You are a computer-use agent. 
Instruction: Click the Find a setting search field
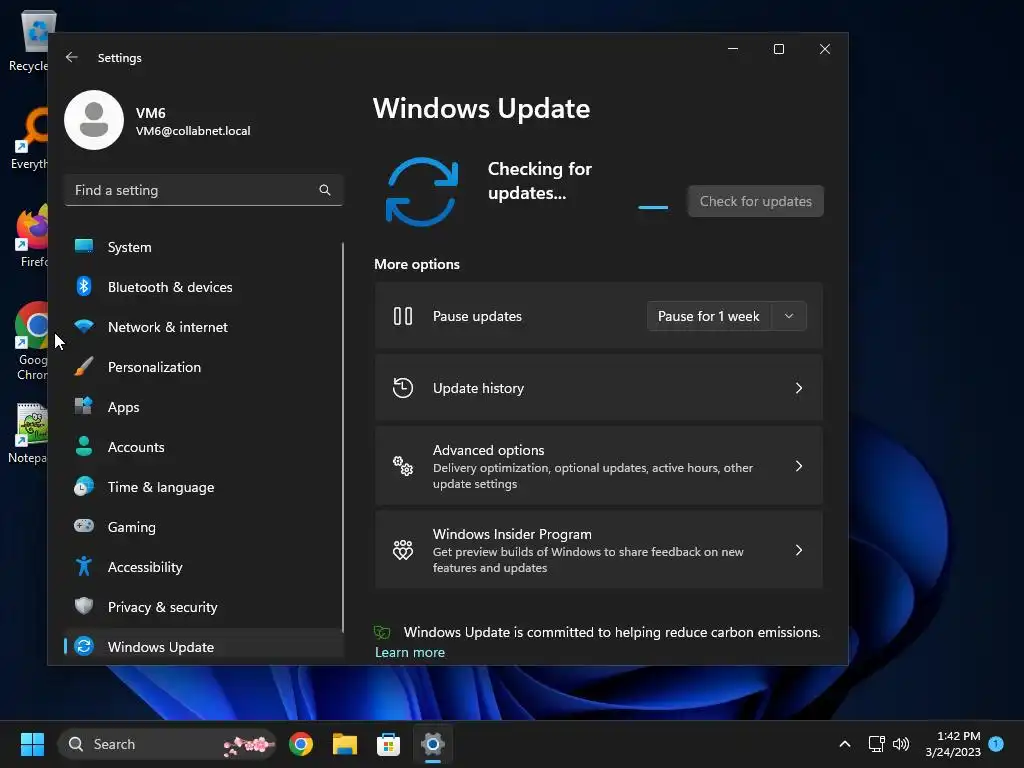click(203, 190)
